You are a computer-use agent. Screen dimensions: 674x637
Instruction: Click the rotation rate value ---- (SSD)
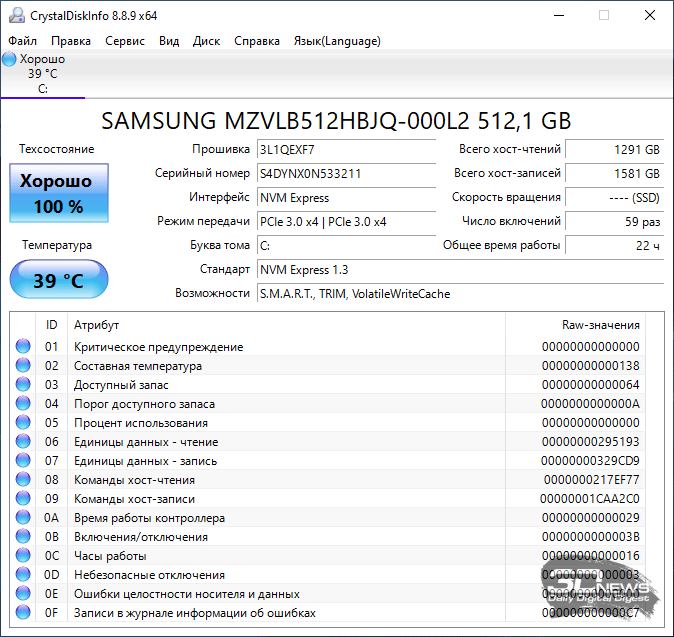(x=615, y=198)
